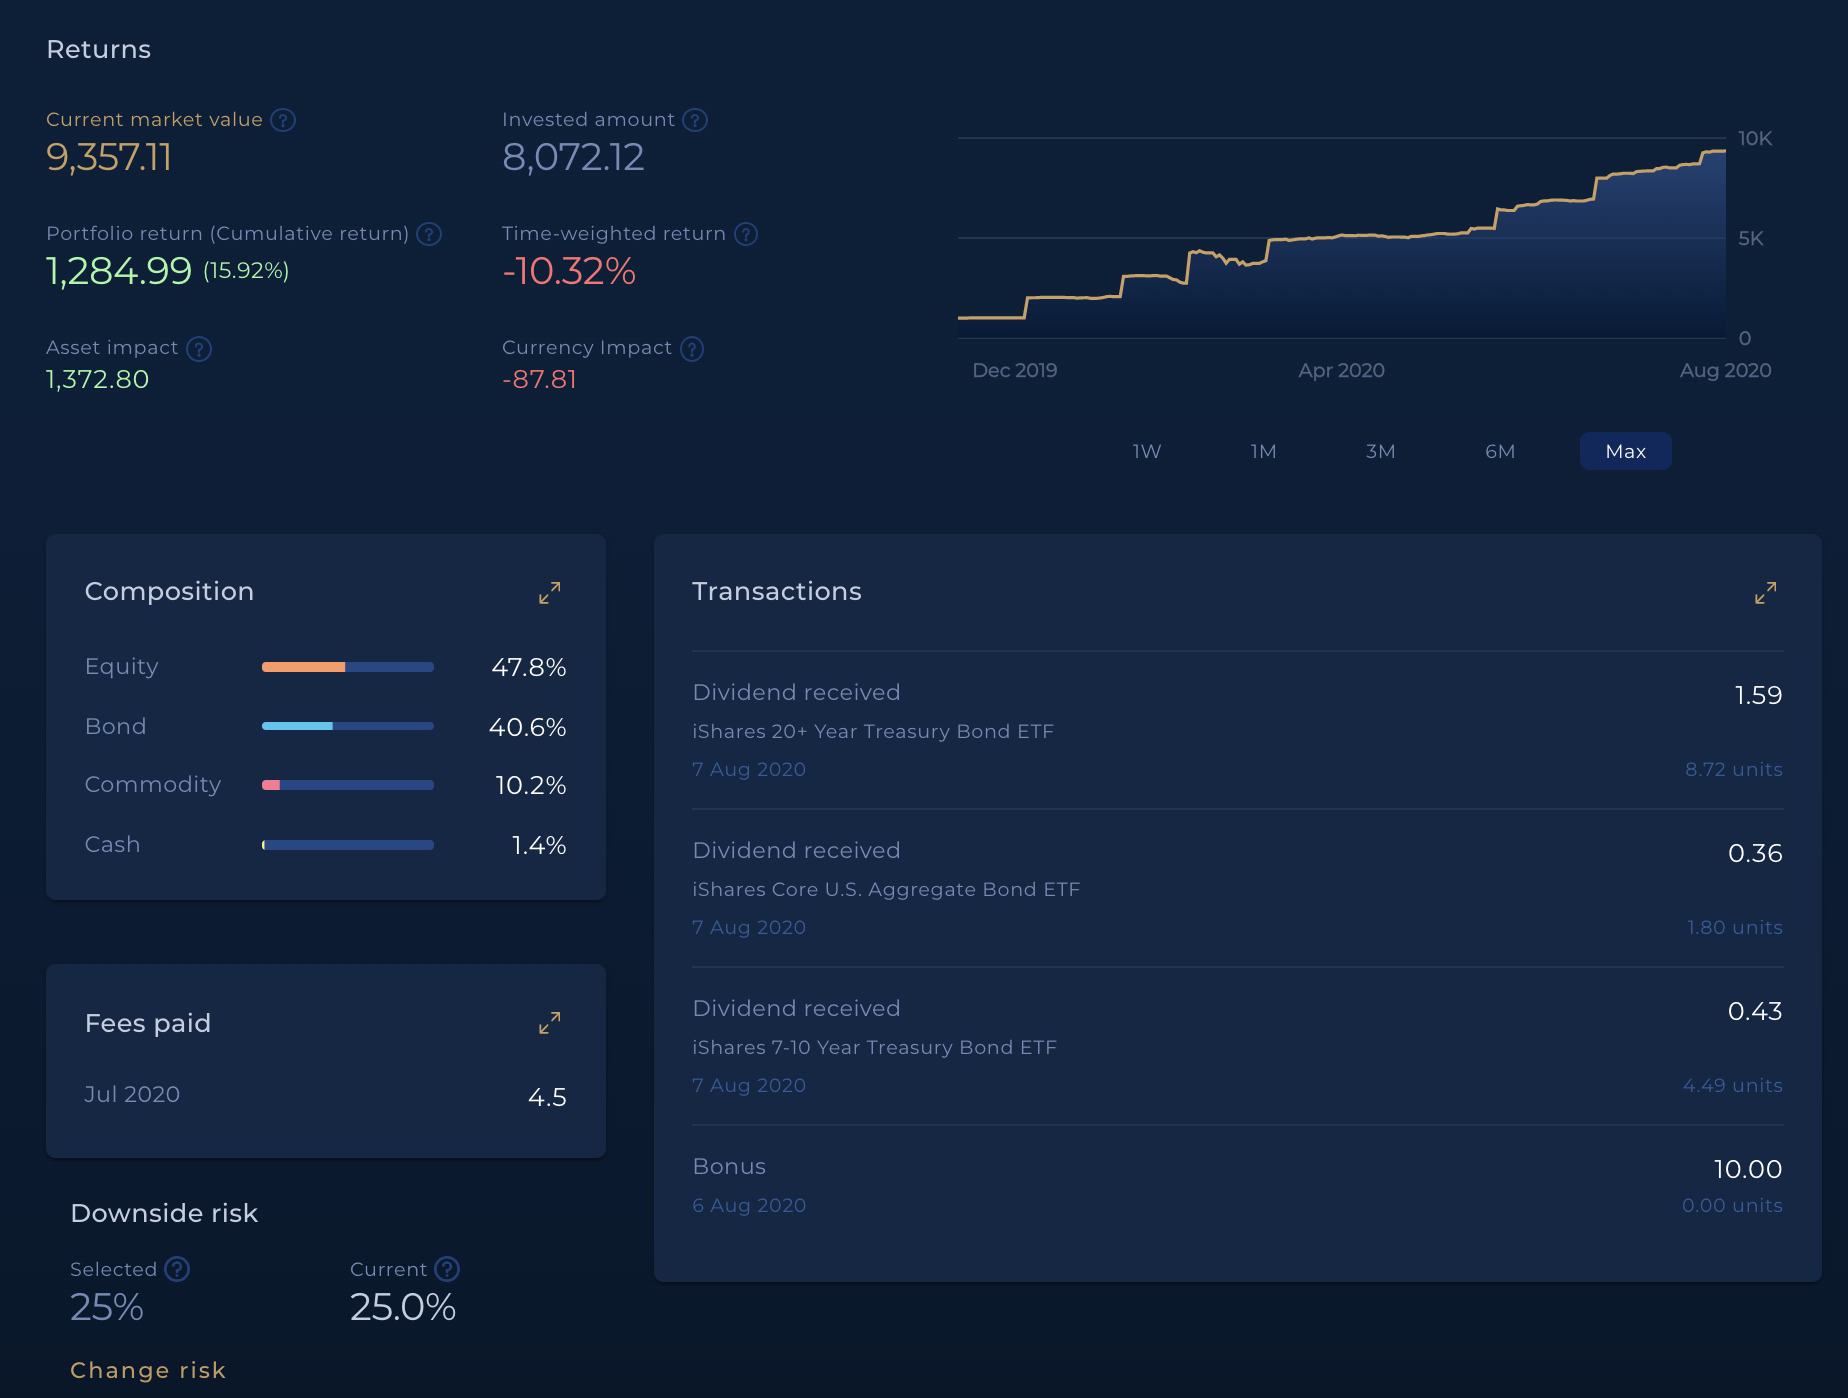The height and width of the screenshot is (1398, 1848).
Task: Click the Bond allocation bar
Action: click(348, 726)
